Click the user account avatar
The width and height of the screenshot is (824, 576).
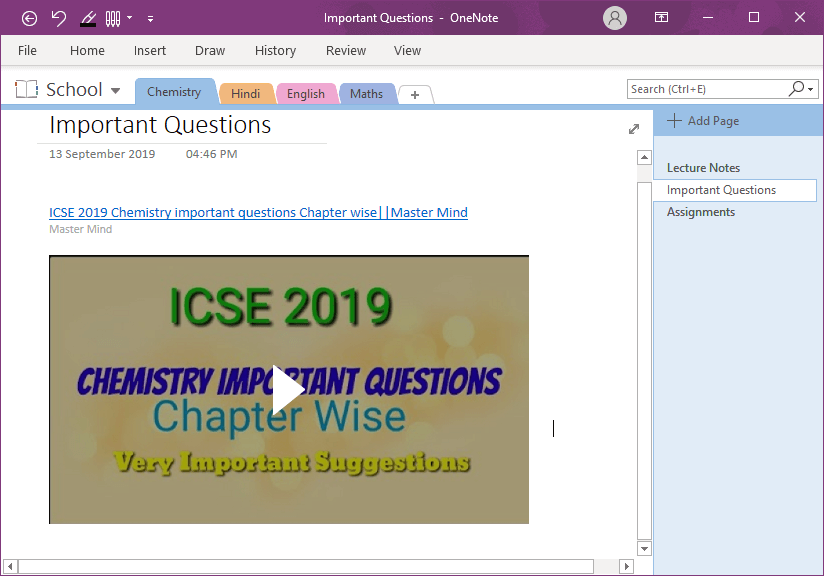[615, 18]
